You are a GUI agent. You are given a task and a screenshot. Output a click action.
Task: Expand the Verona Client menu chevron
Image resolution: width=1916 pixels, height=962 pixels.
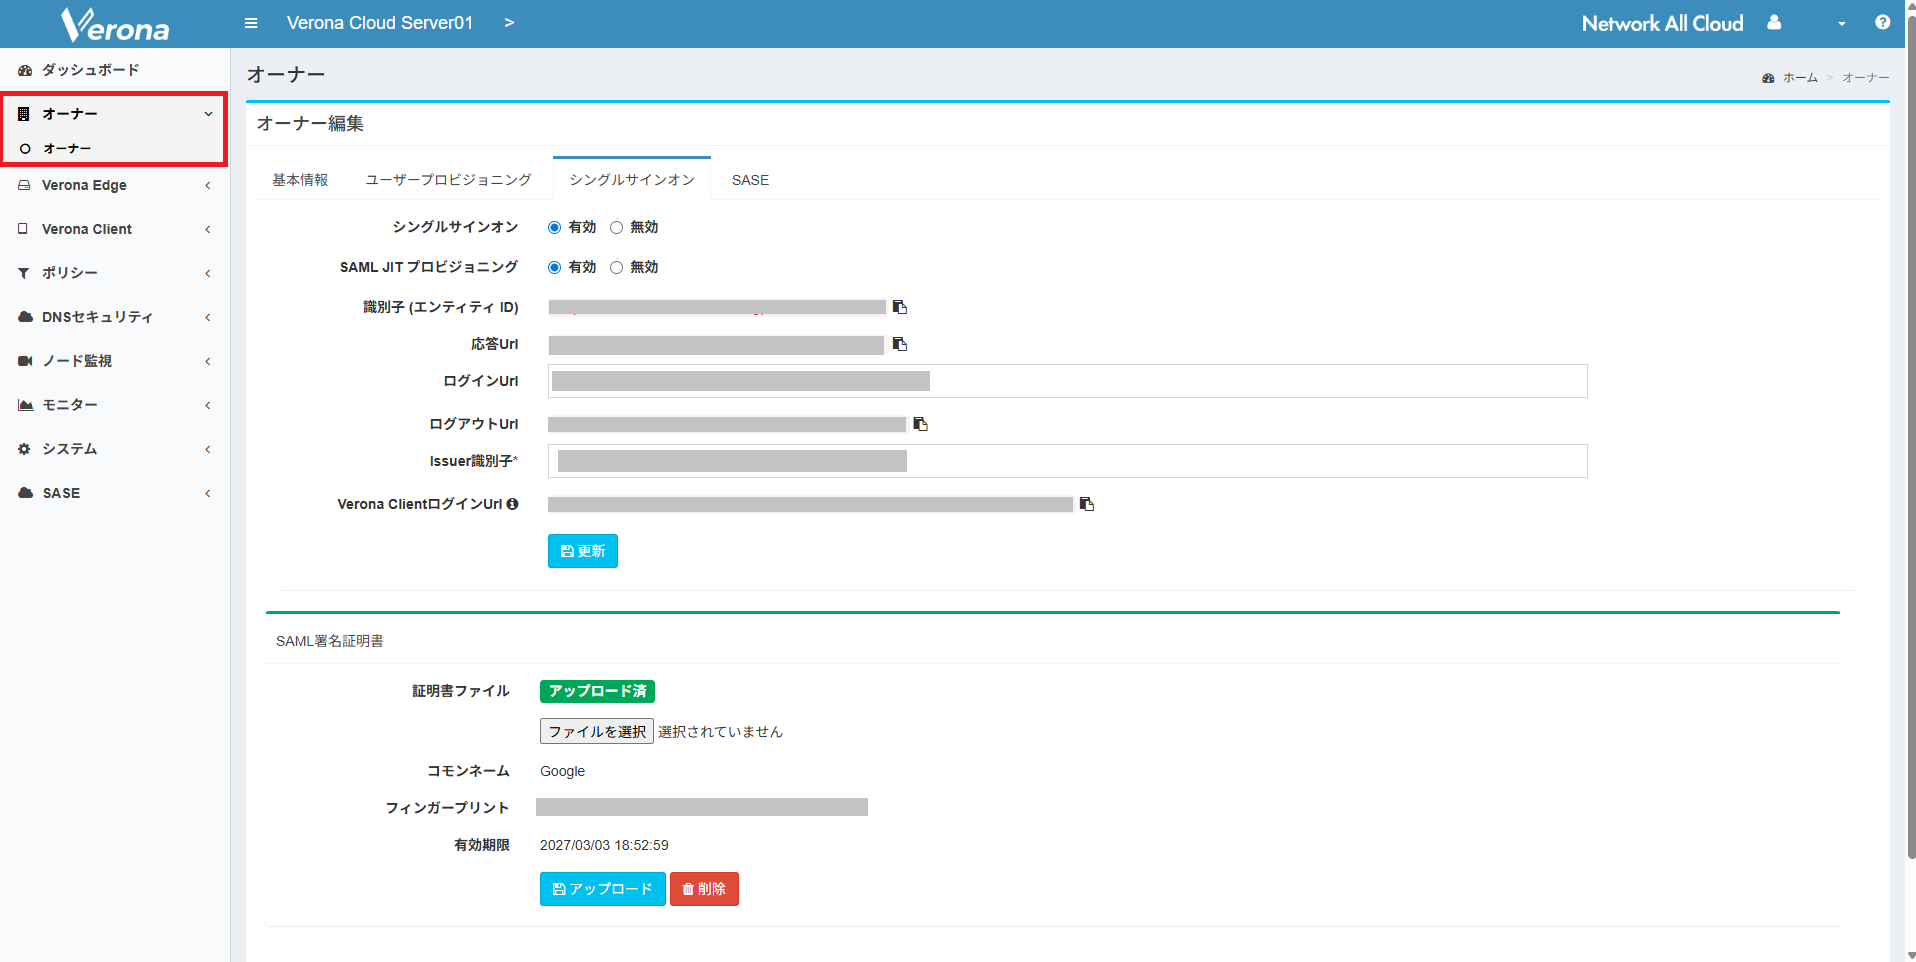point(208,229)
